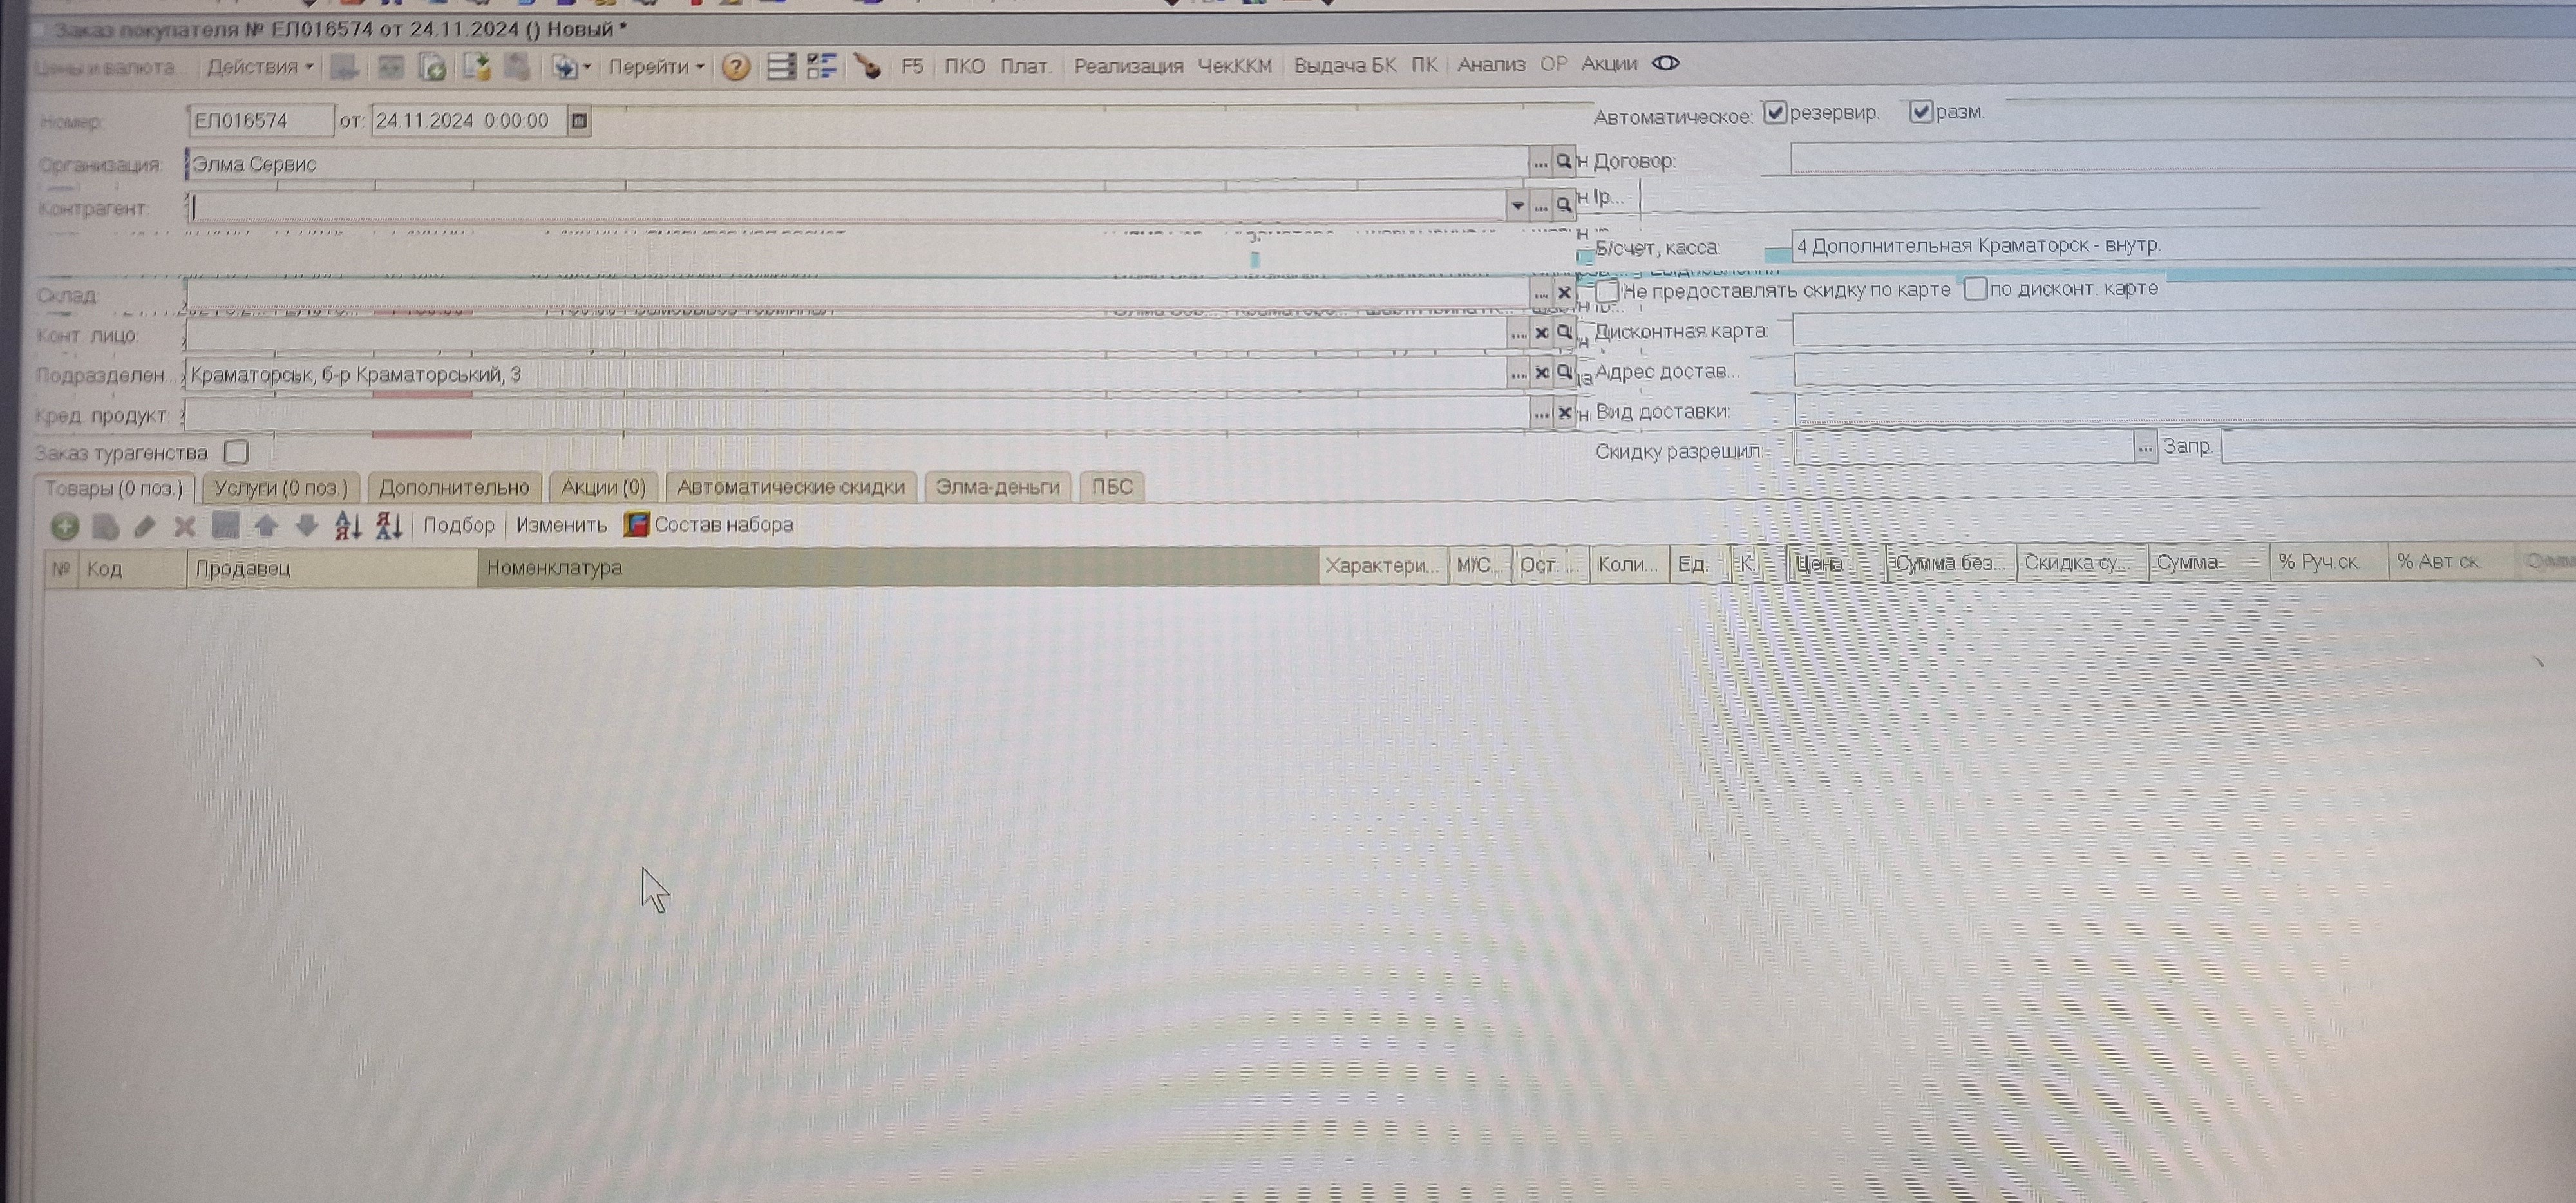Switch to Услуги (0 поз.) tab
Viewport: 2576px width, 1203px height.
[x=281, y=488]
